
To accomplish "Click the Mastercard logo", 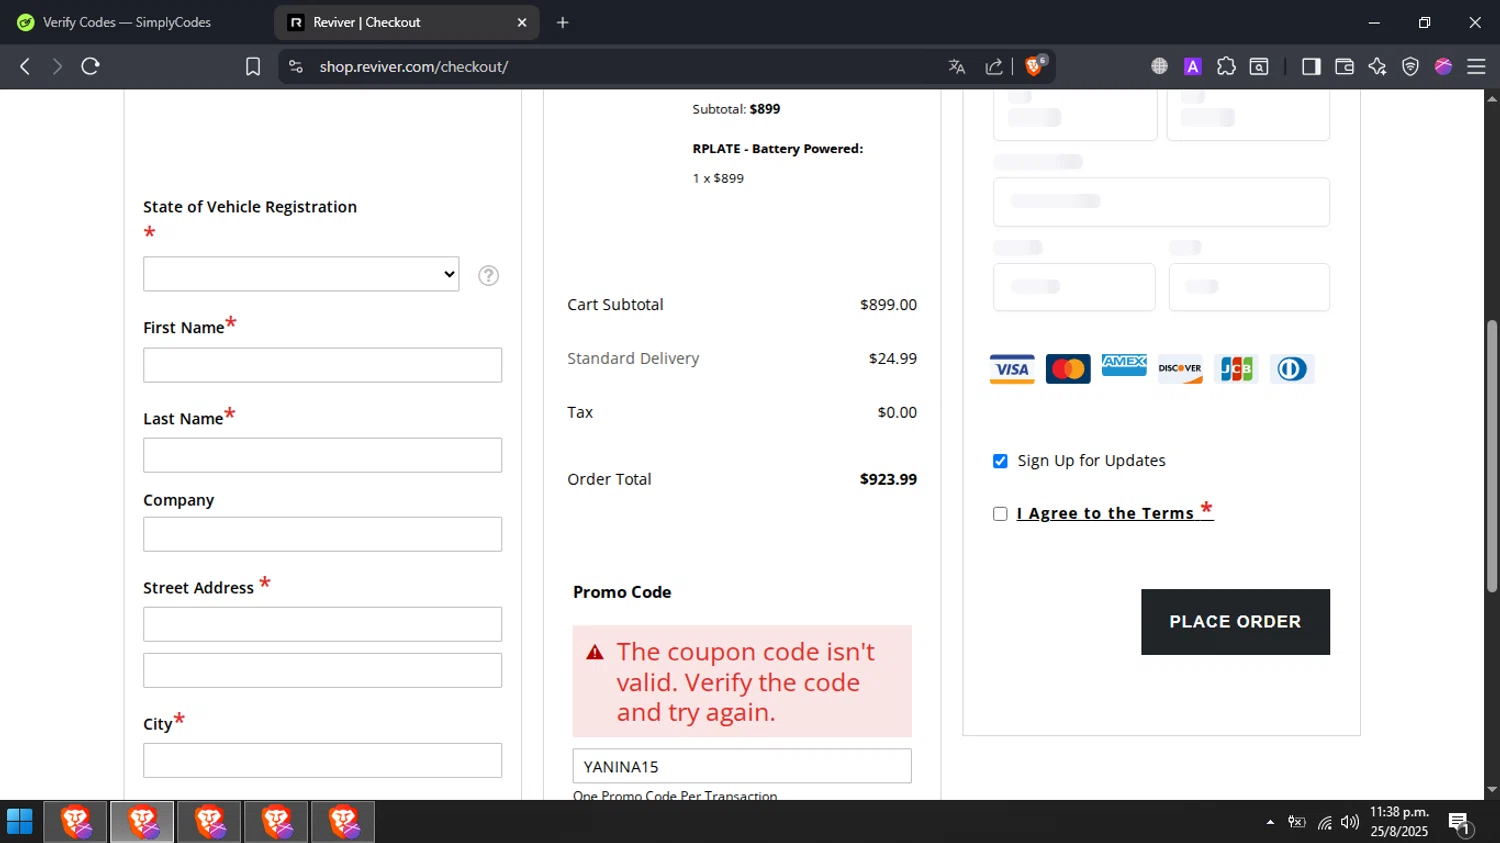I will tap(1068, 369).
